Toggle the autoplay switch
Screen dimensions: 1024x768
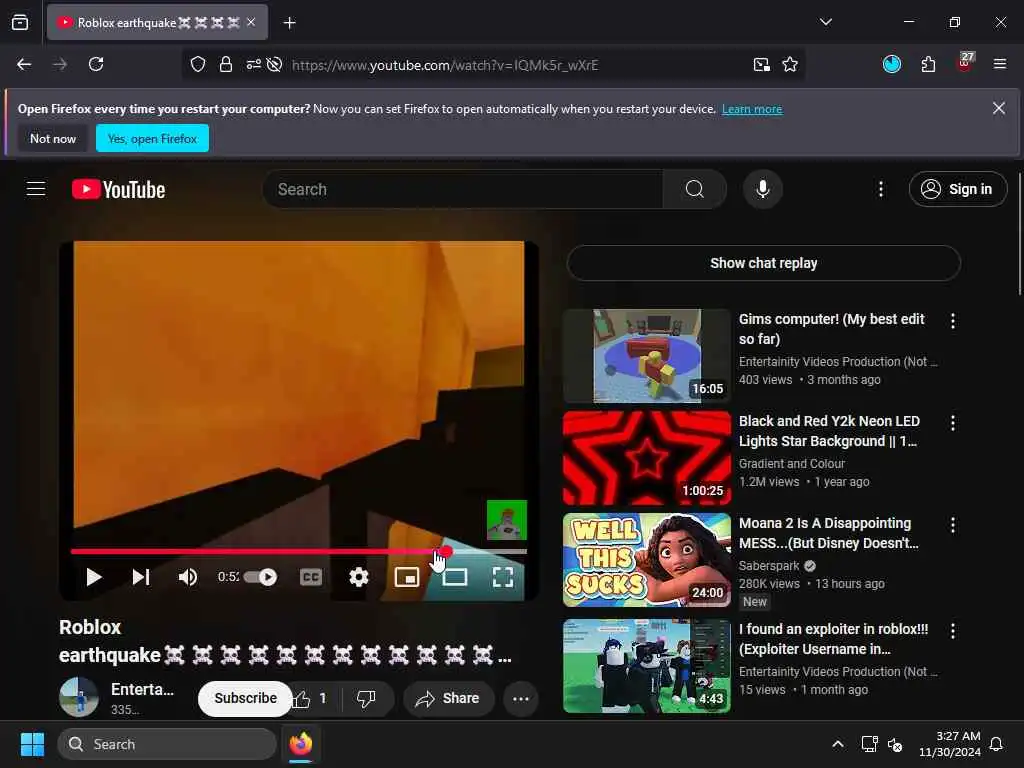pos(260,577)
